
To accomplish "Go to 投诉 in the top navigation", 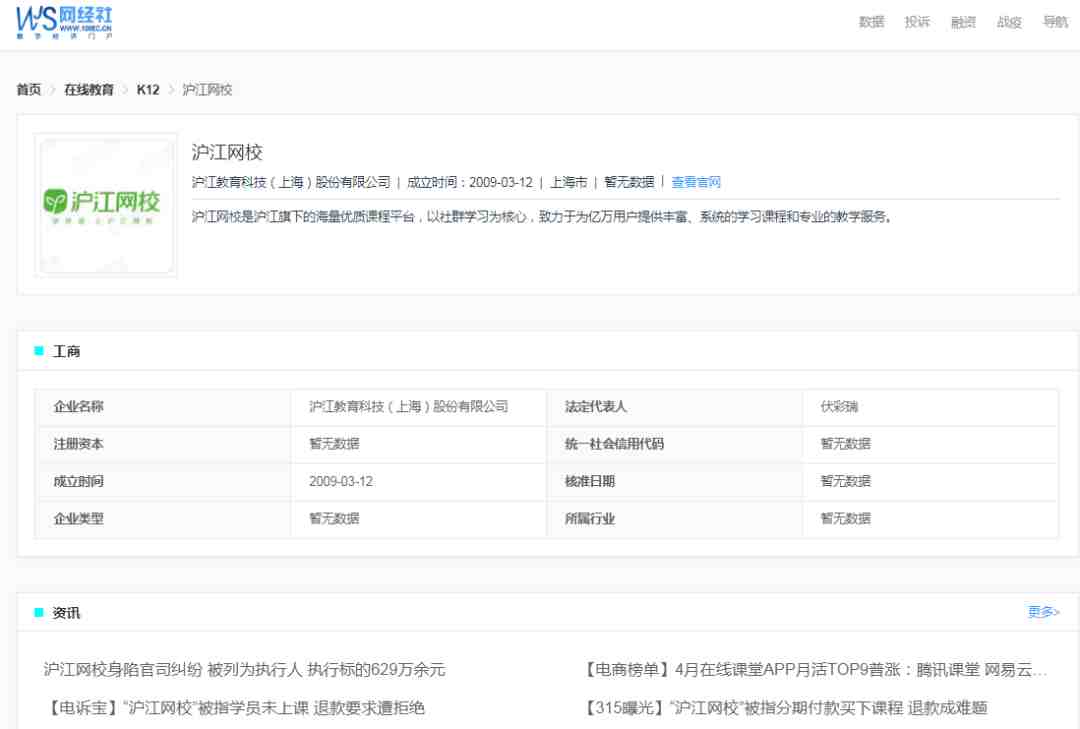I will point(917,22).
